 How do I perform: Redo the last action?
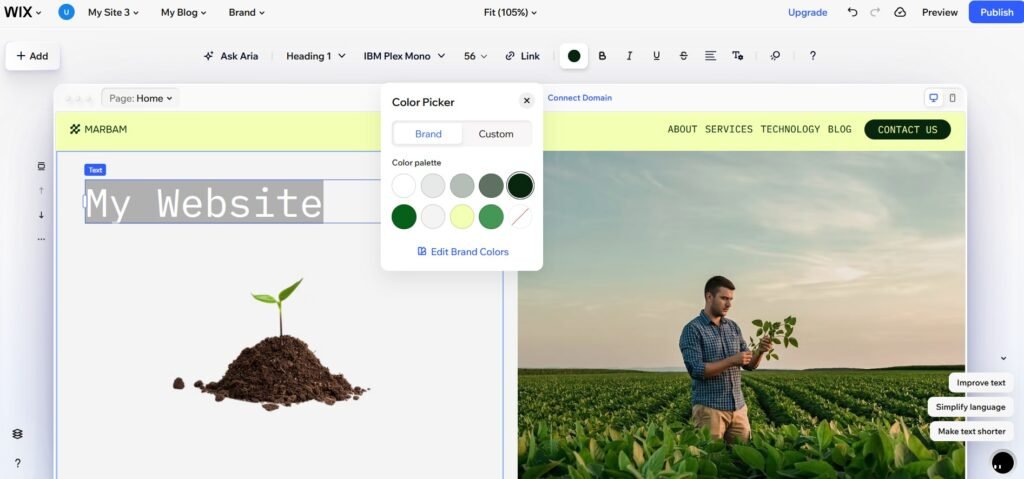coord(875,12)
